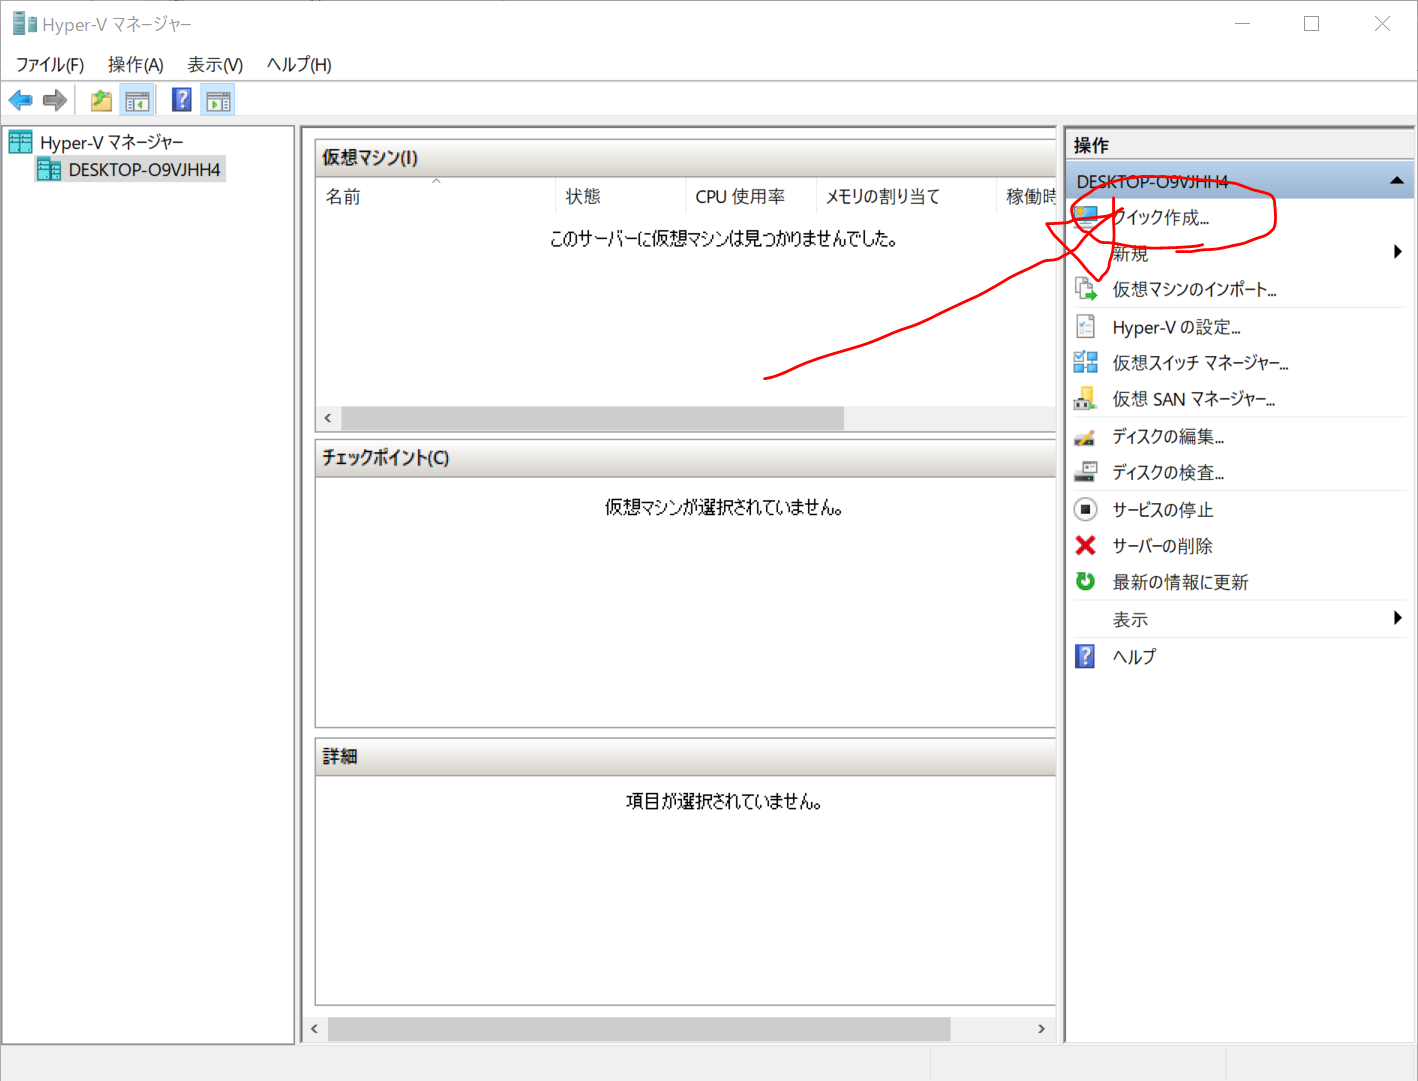
Task: Expand the 新規 submenu arrow
Action: pos(1397,252)
